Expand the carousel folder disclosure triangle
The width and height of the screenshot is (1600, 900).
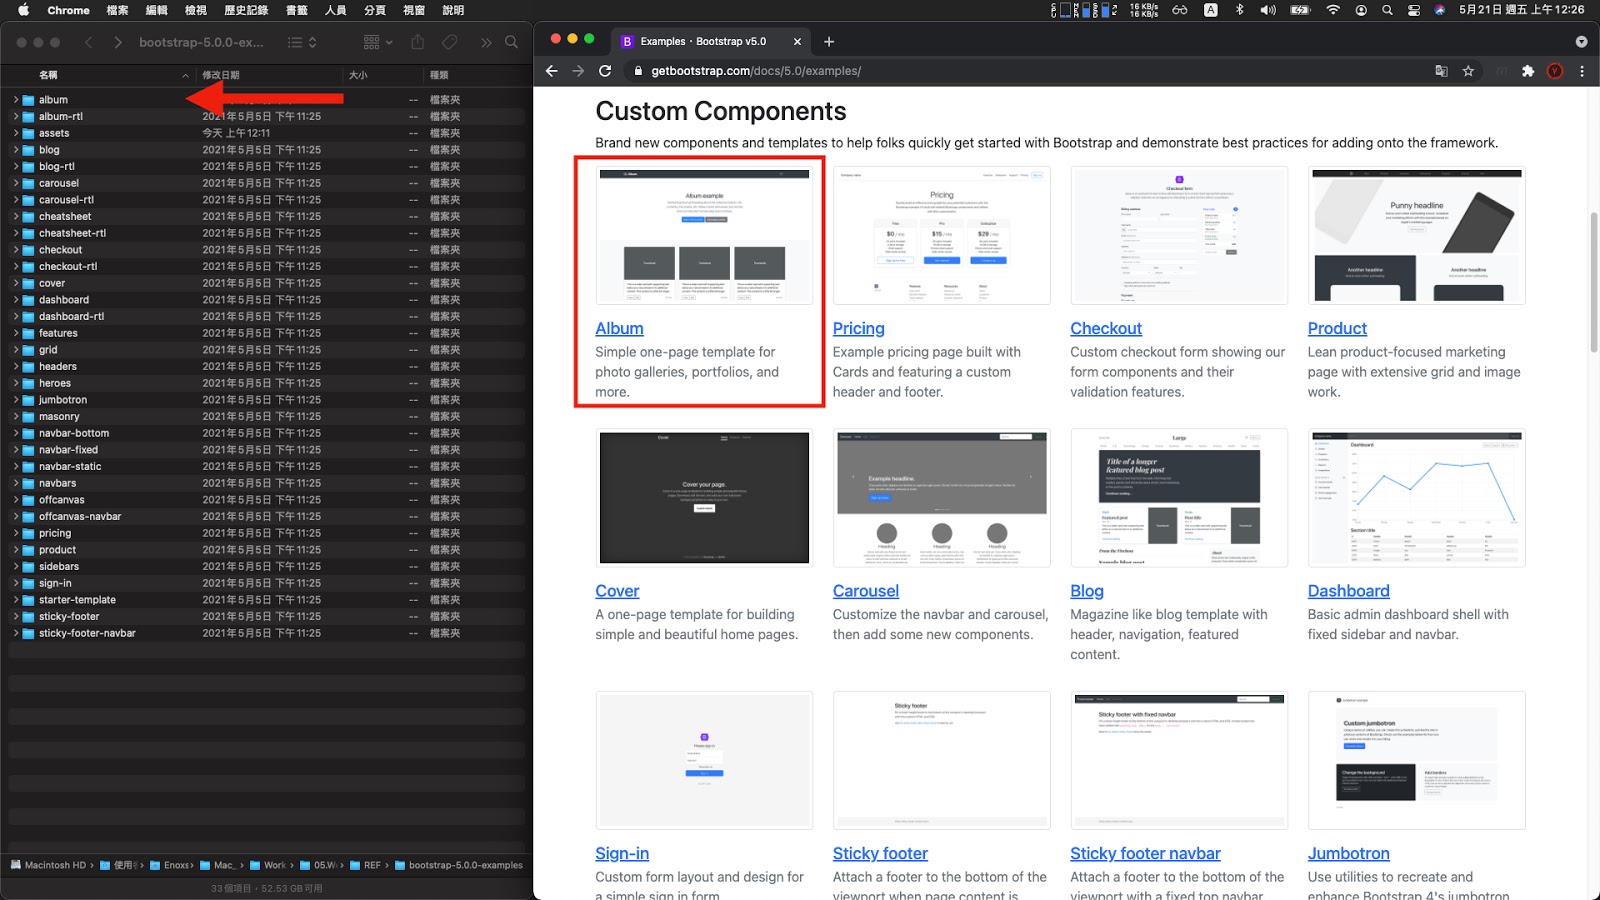pyautogui.click(x=16, y=183)
